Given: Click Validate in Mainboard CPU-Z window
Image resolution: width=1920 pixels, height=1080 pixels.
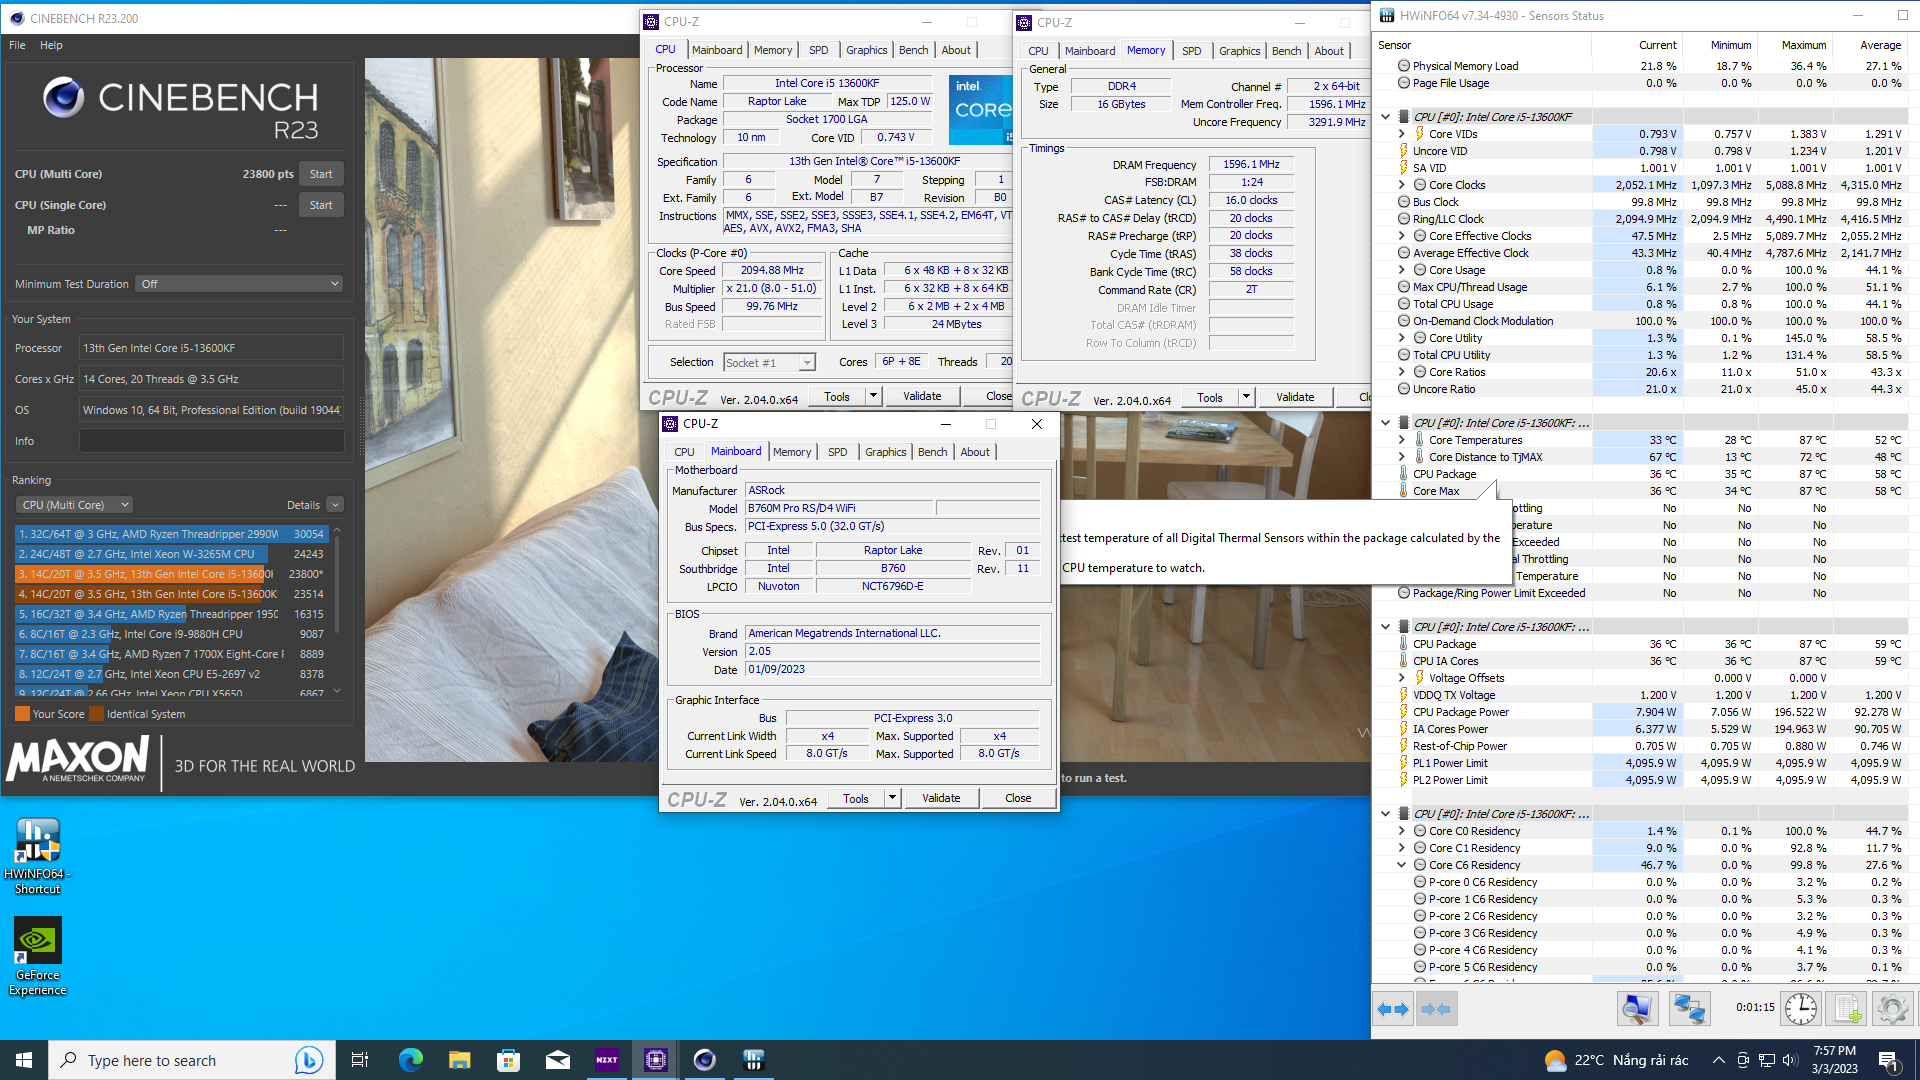Looking at the screenshot, I should point(941,798).
